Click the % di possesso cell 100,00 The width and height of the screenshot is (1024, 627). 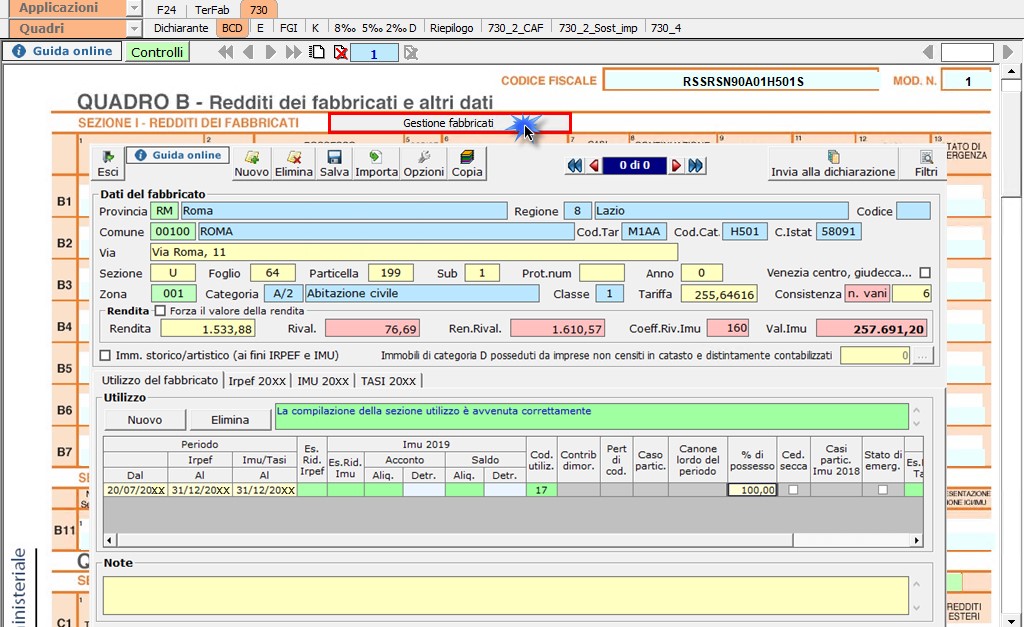point(752,490)
